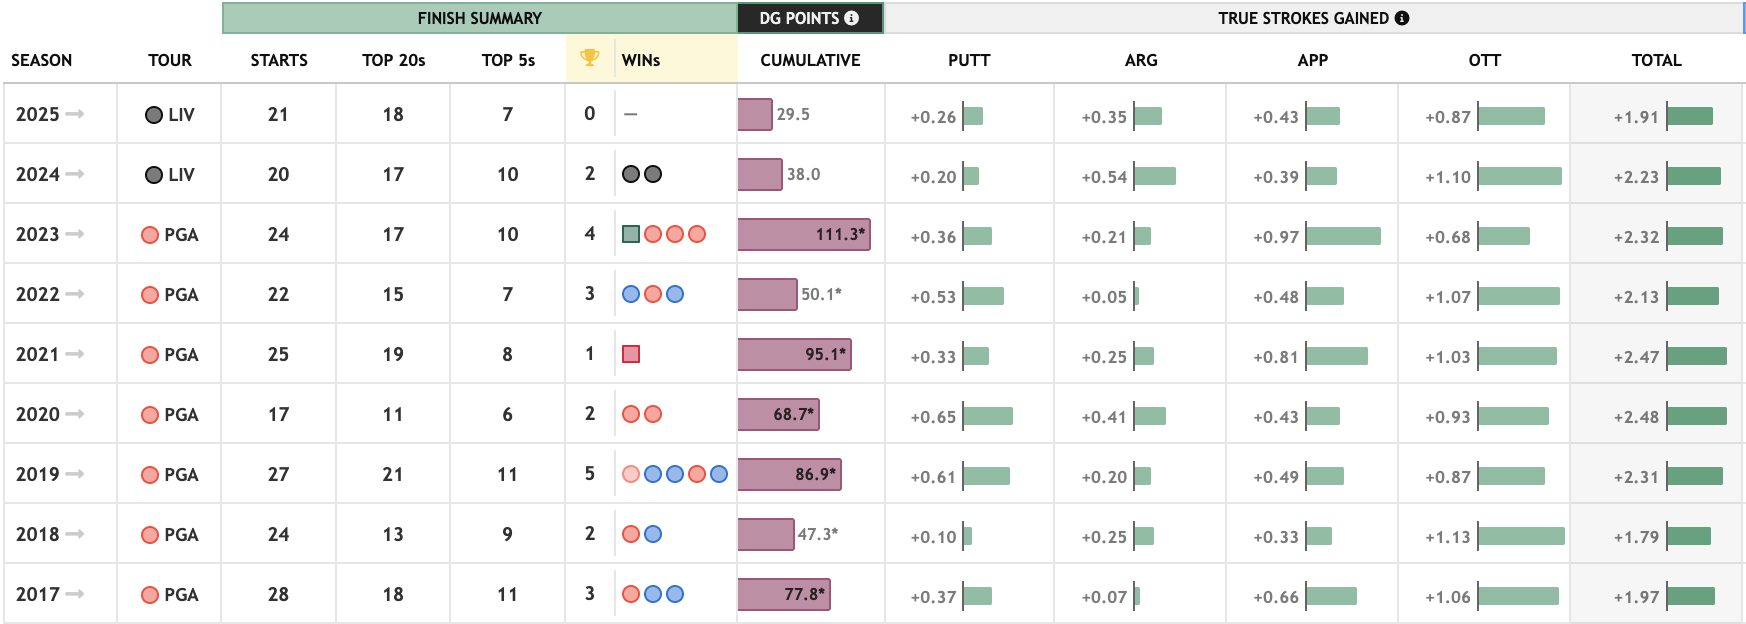This screenshot has height=624, width=1746.
Task: Expand the 2025 season row arrow
Action: pos(75,114)
